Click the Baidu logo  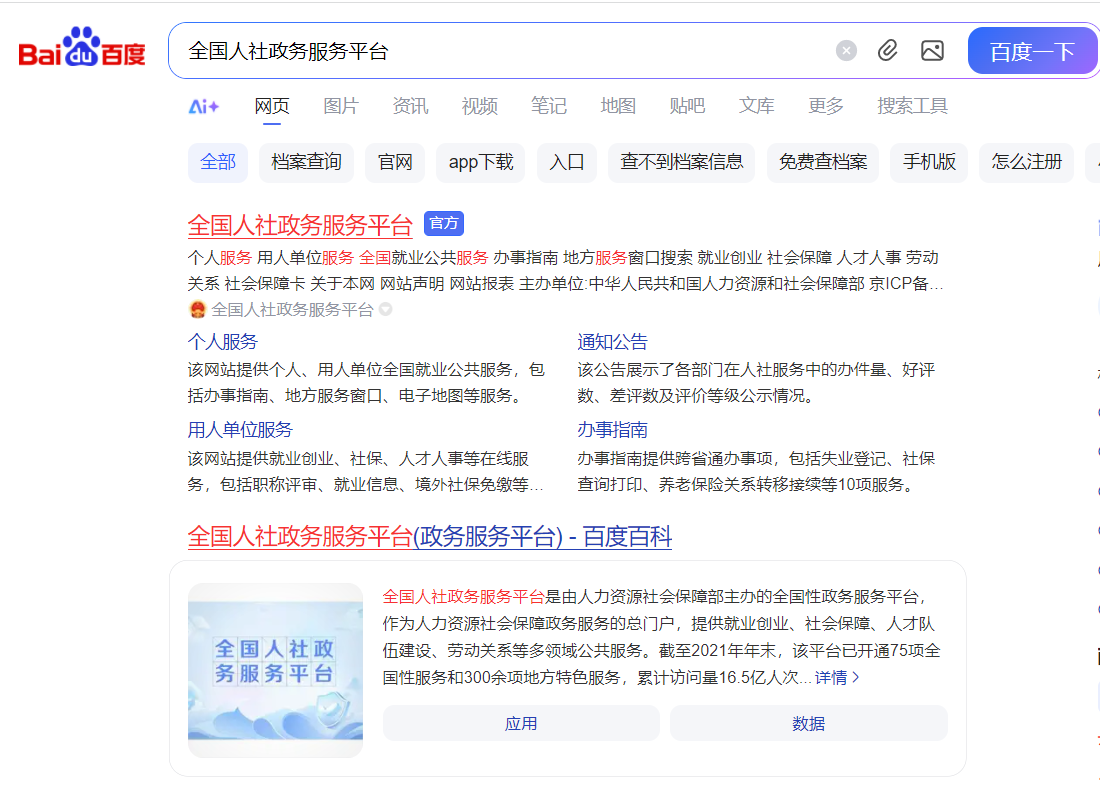coord(82,50)
